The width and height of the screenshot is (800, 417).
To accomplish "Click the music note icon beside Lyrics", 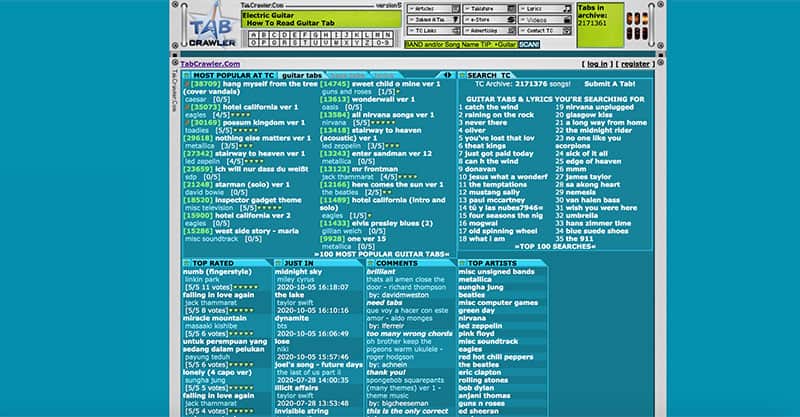I will click(x=567, y=9).
